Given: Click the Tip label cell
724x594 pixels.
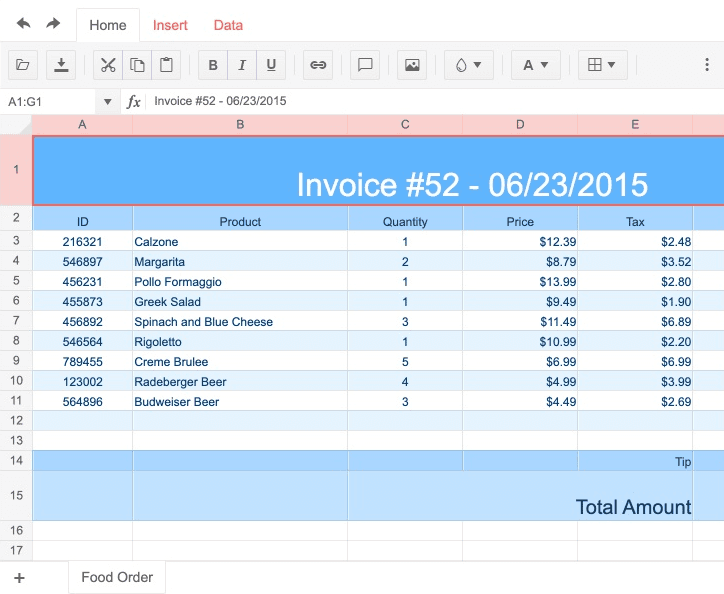Looking at the screenshot, I should point(635,461).
